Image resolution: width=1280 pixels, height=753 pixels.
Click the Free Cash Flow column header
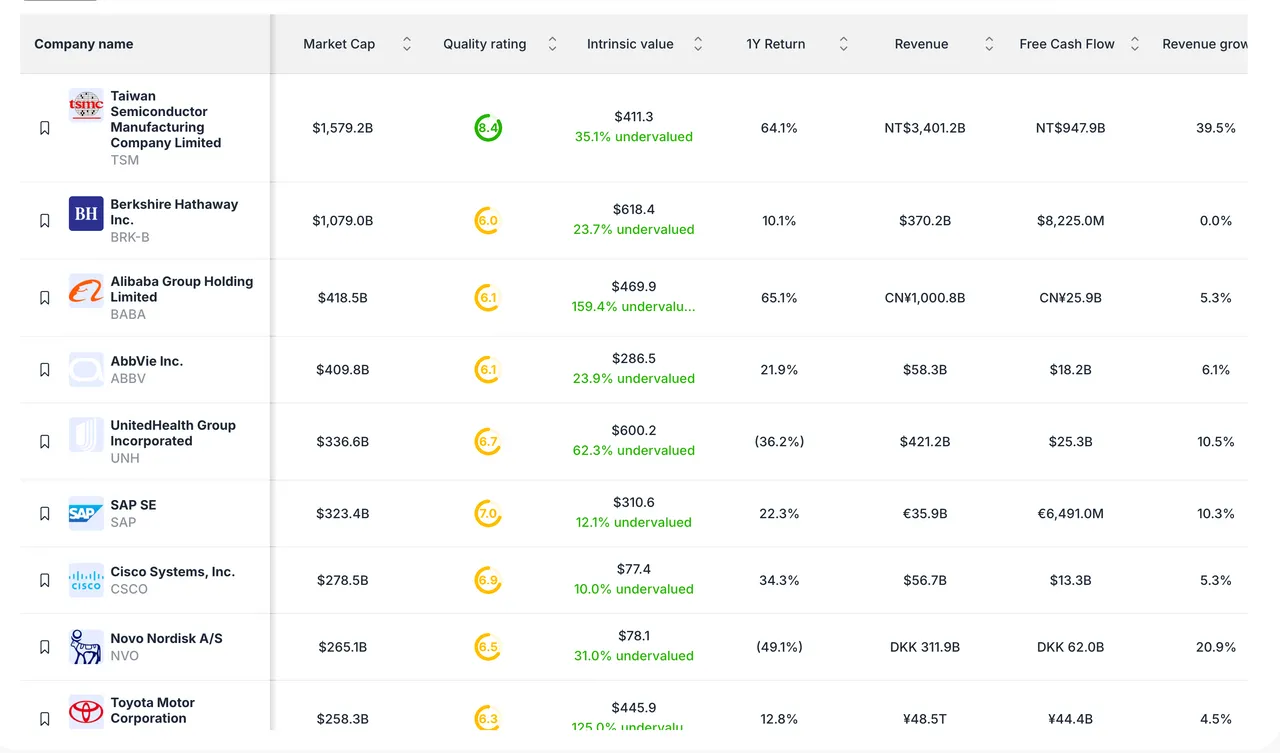coord(1066,44)
